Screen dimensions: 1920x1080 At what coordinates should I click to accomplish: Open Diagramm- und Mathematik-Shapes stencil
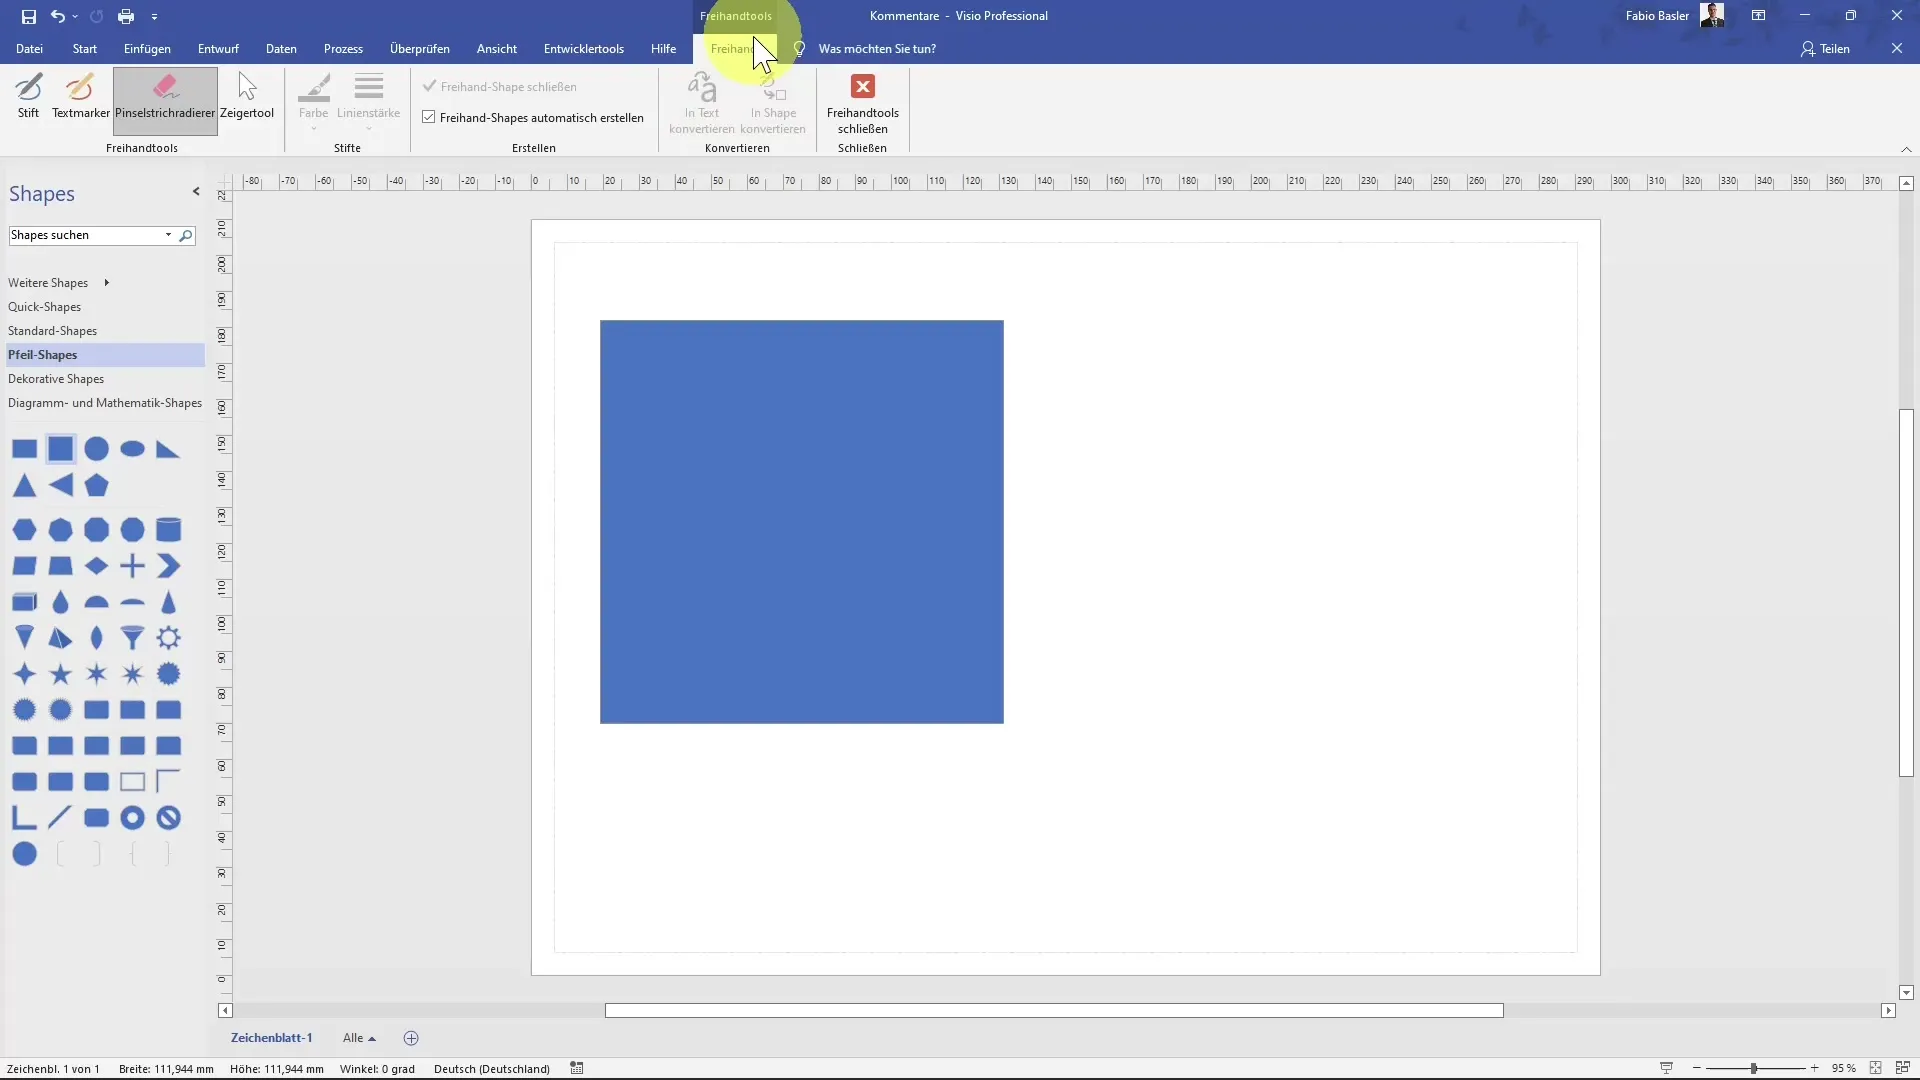[x=105, y=403]
